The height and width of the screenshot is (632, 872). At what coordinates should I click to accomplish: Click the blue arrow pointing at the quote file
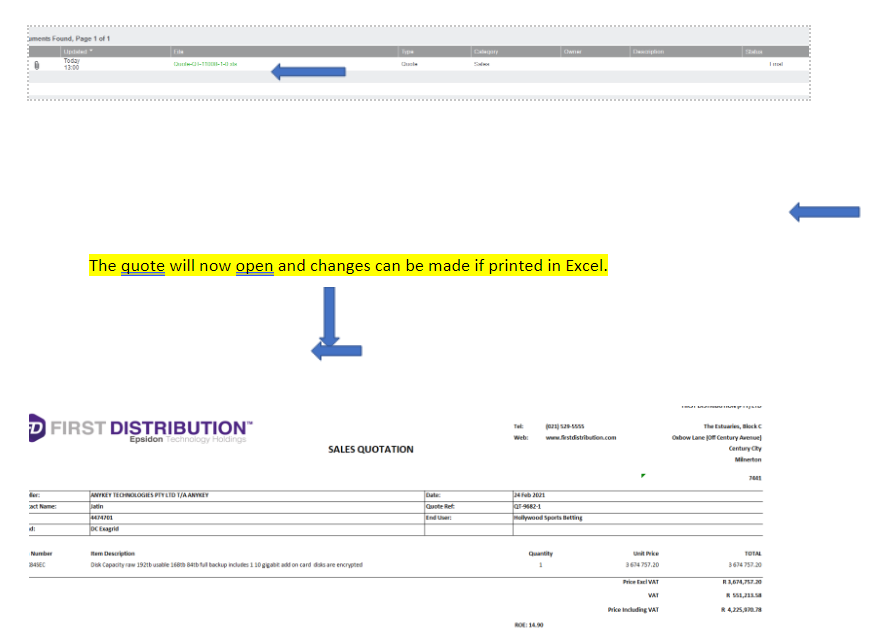308,71
